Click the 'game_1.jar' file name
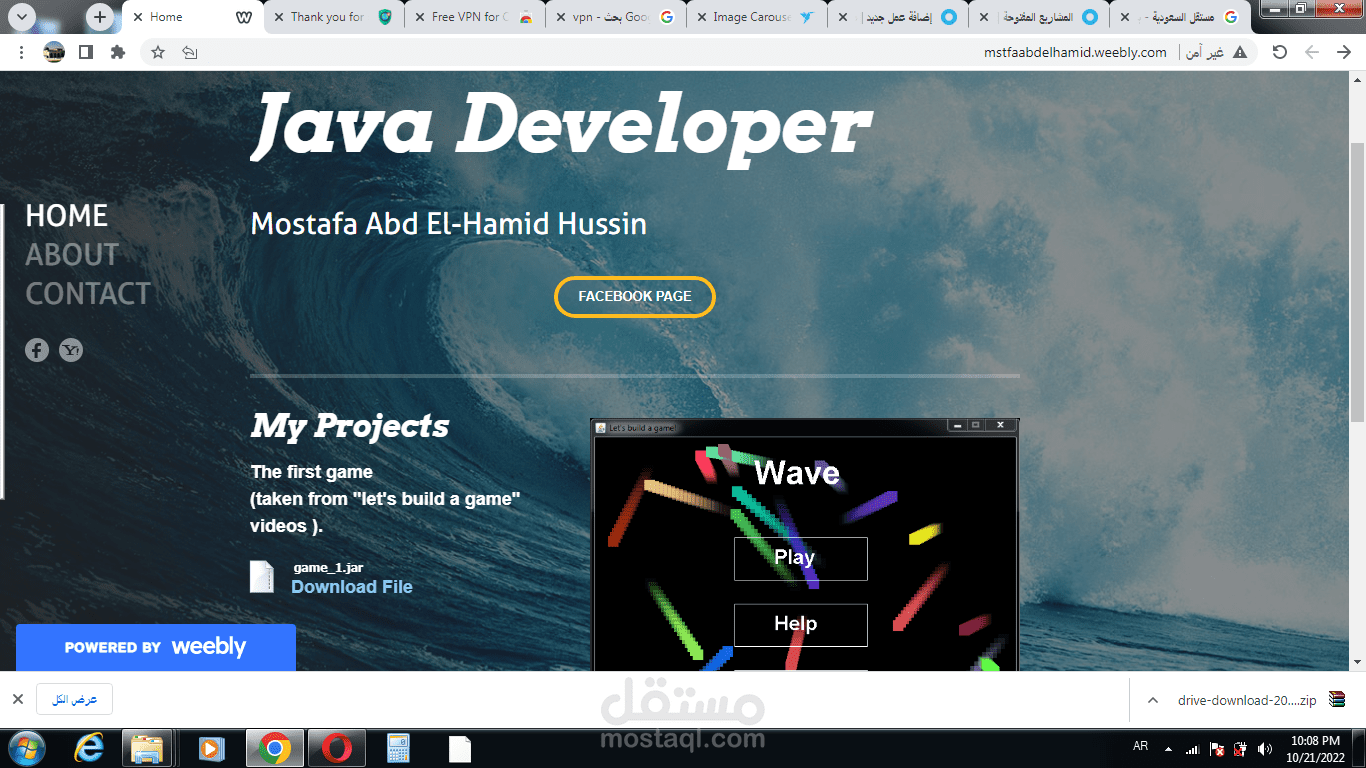The height and width of the screenshot is (768, 1366). pyautogui.click(x=328, y=567)
